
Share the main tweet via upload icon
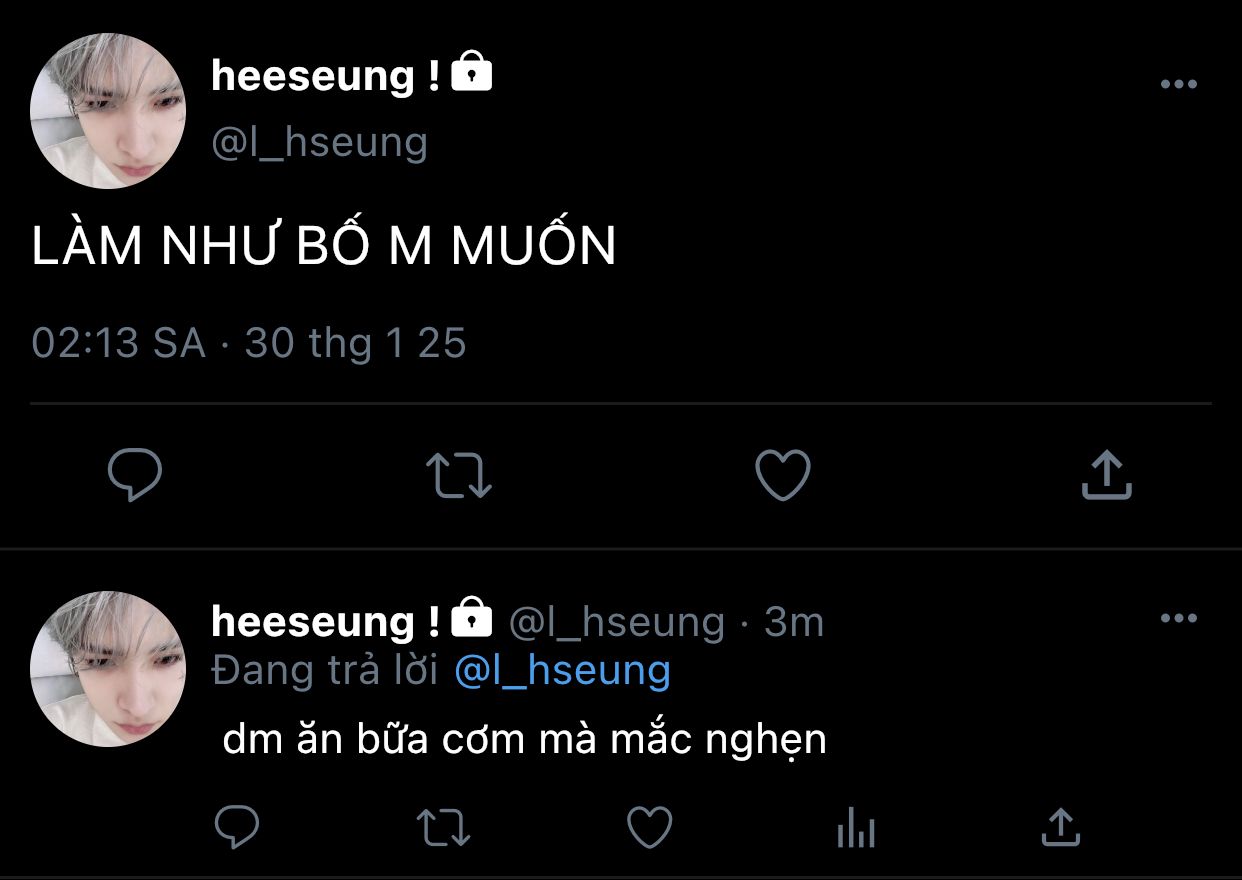[1106, 475]
